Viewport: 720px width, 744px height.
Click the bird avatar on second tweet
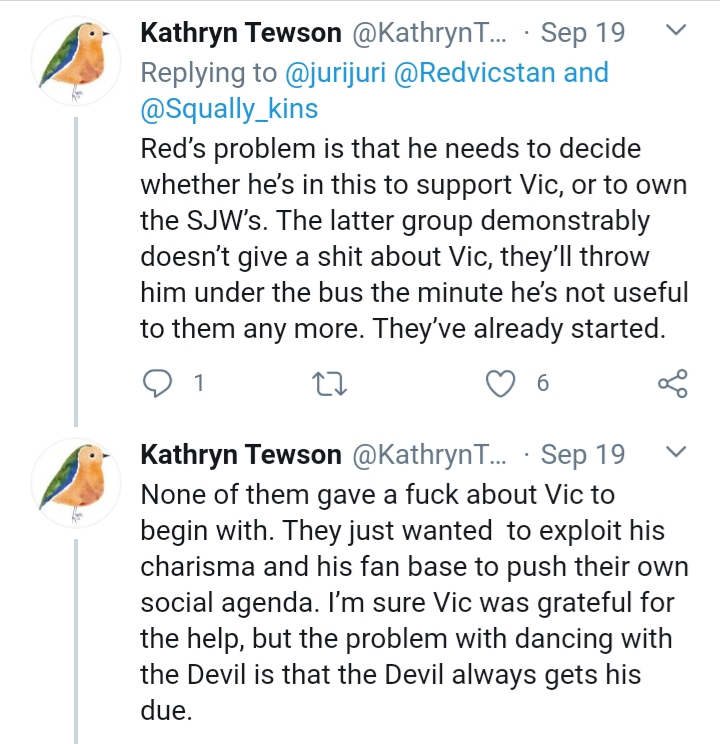point(76,483)
